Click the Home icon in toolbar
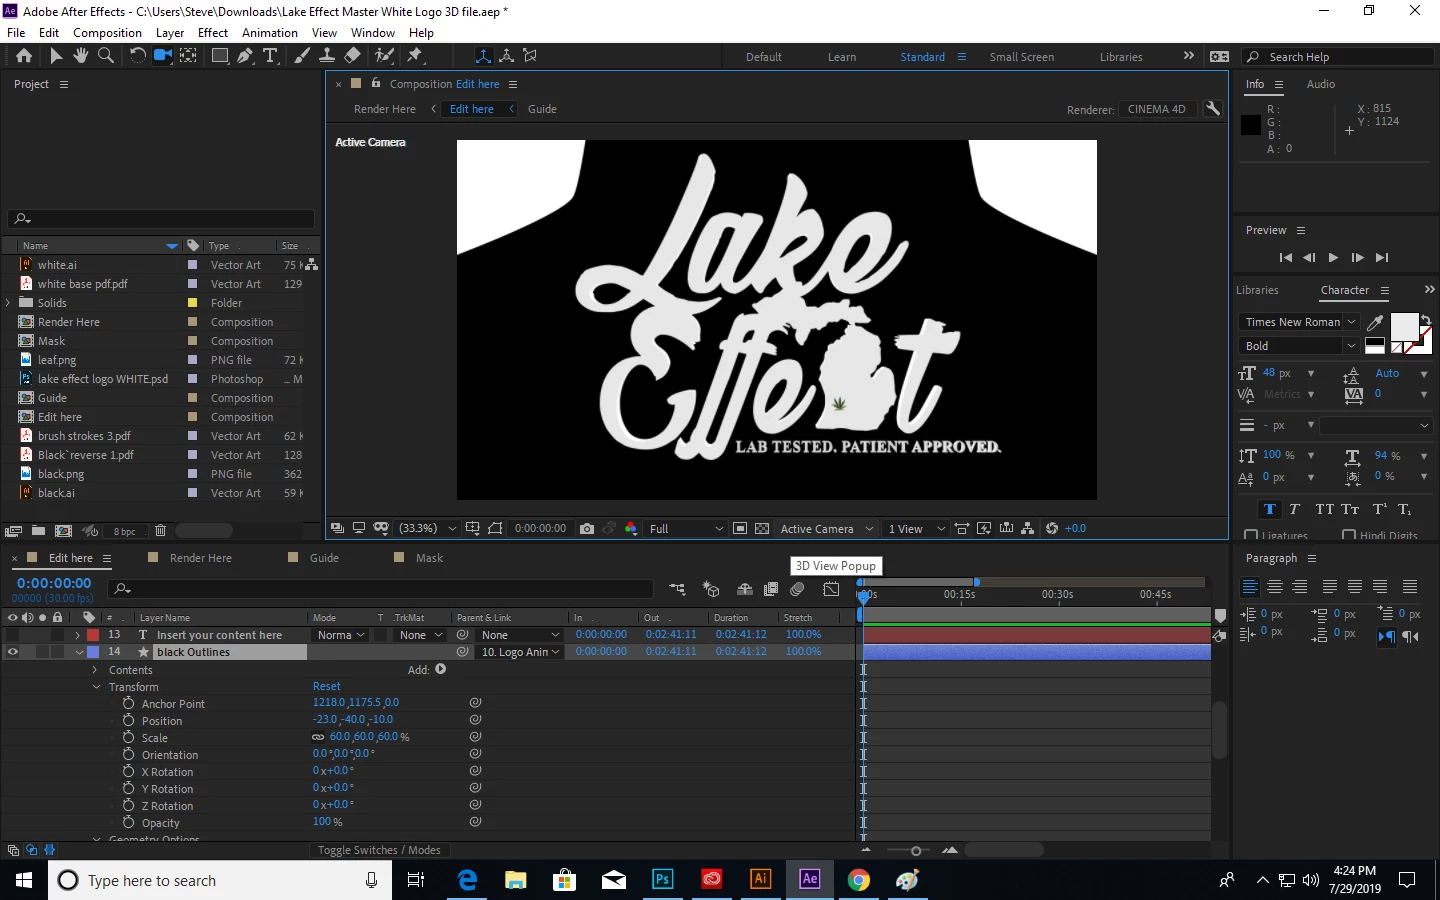1440x900 pixels. click(x=24, y=56)
